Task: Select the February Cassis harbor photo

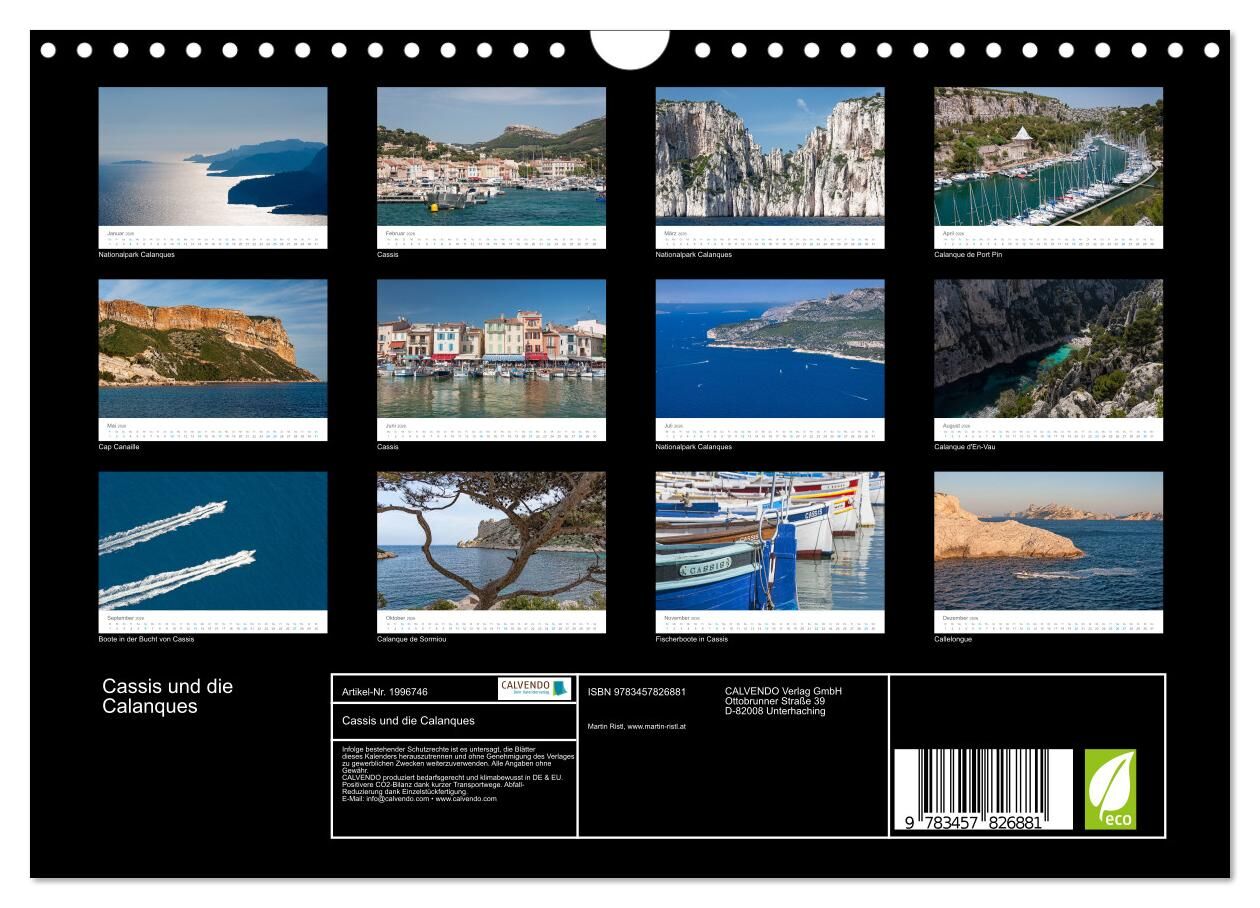Action: [x=491, y=157]
